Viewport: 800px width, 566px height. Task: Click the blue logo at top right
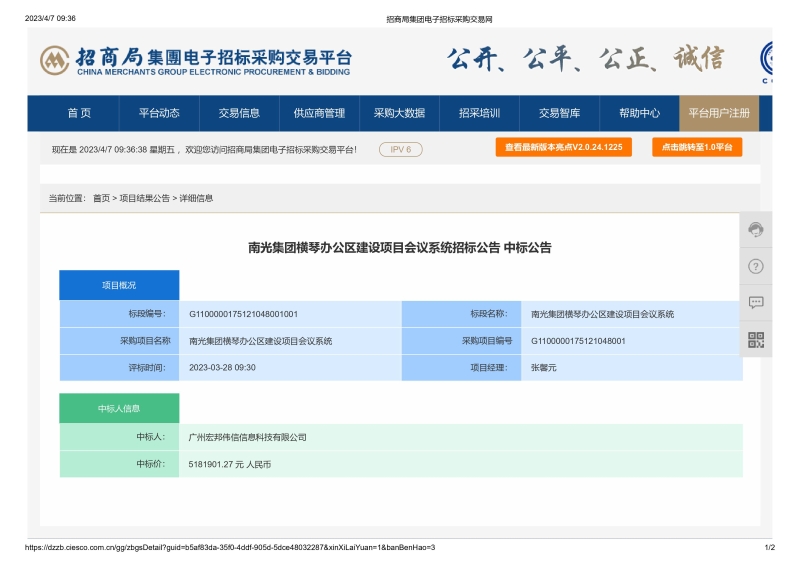[x=768, y=59]
